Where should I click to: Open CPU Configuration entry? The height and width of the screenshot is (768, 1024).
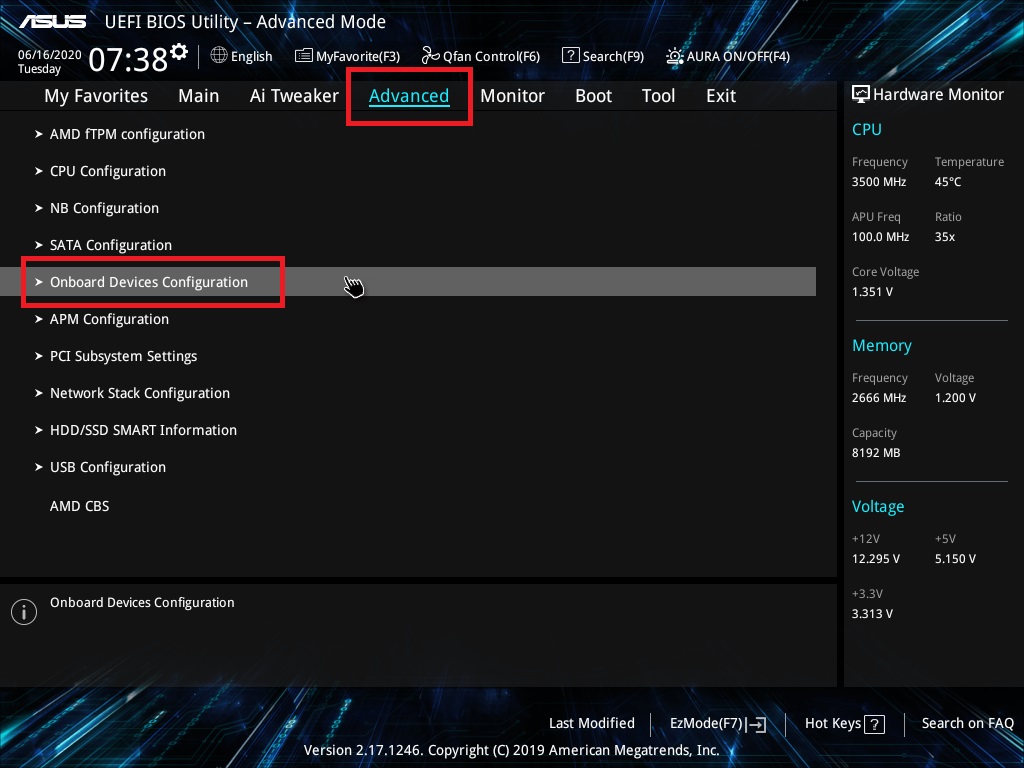click(x=108, y=171)
